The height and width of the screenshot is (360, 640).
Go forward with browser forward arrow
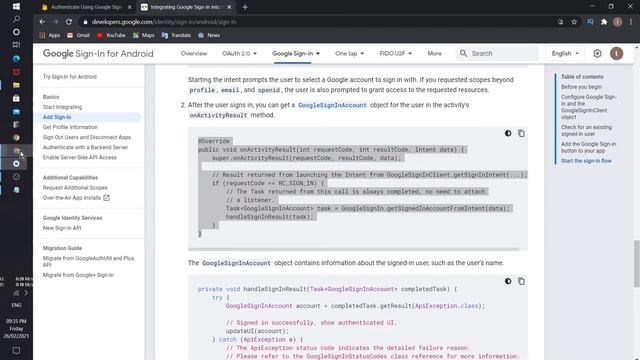56,22
